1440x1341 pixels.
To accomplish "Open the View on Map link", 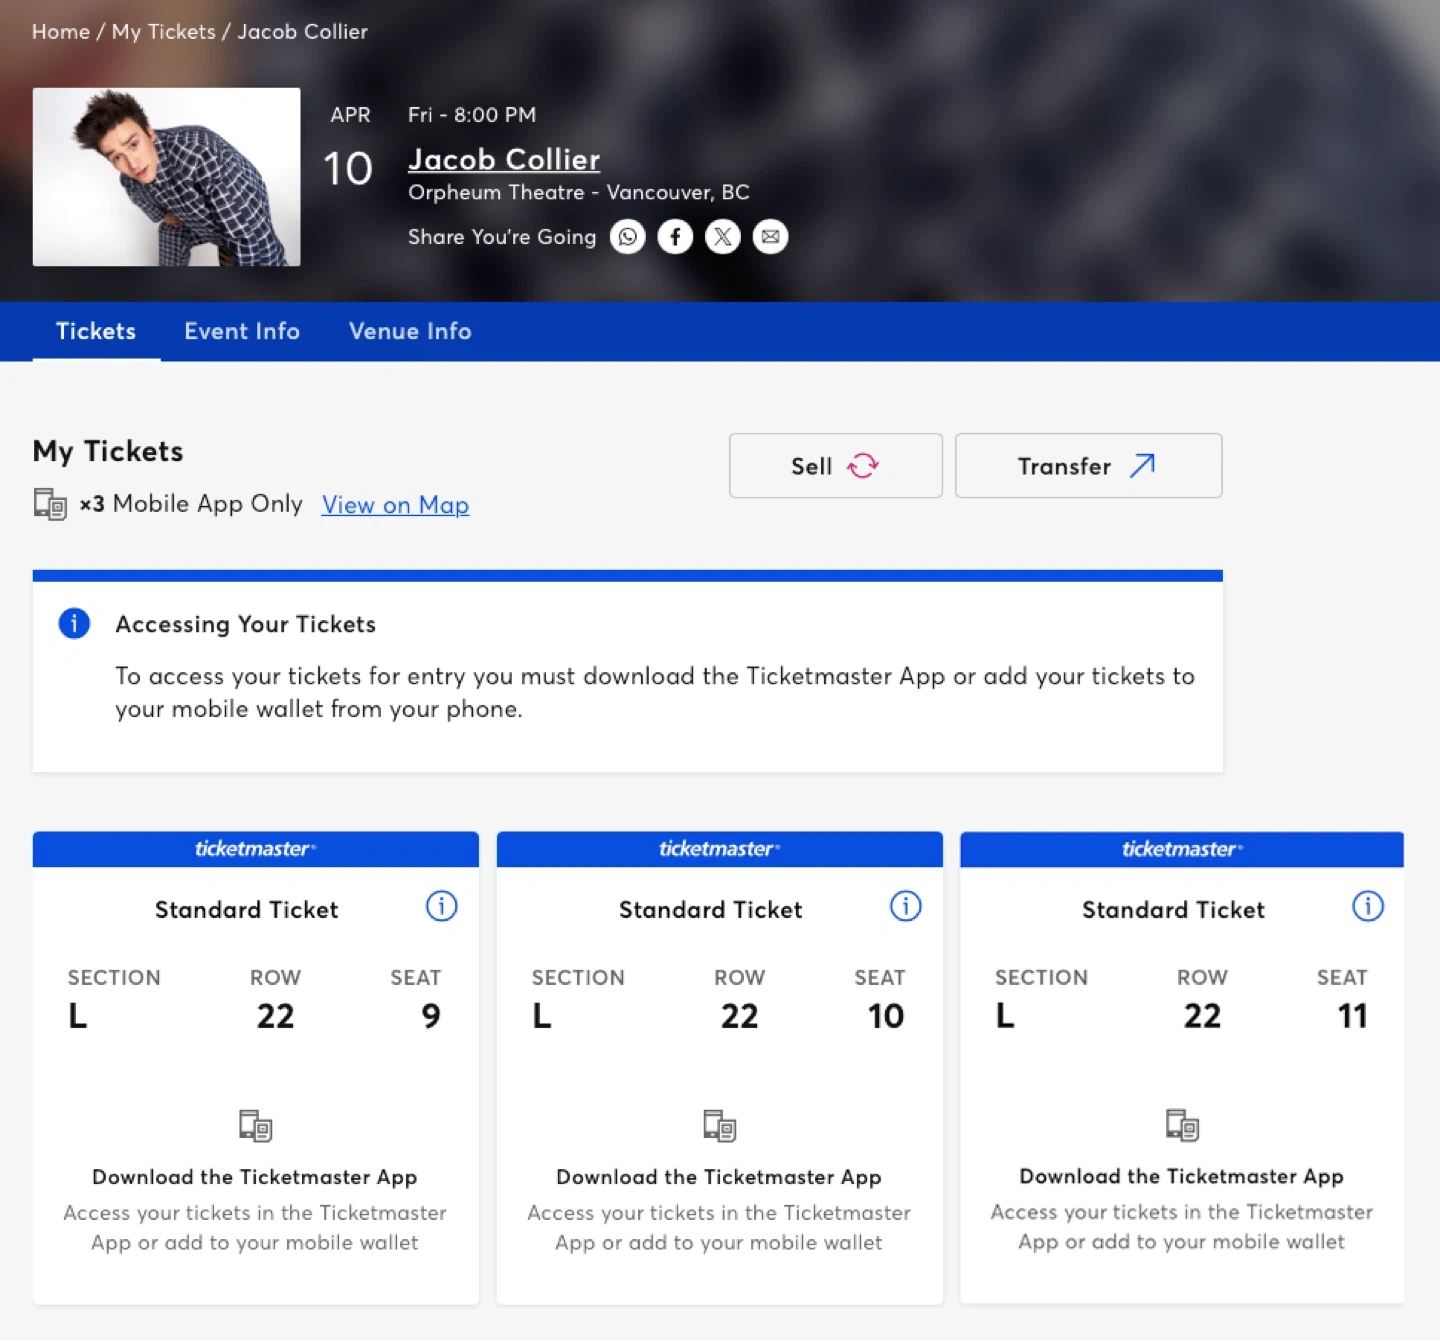I will tap(395, 505).
